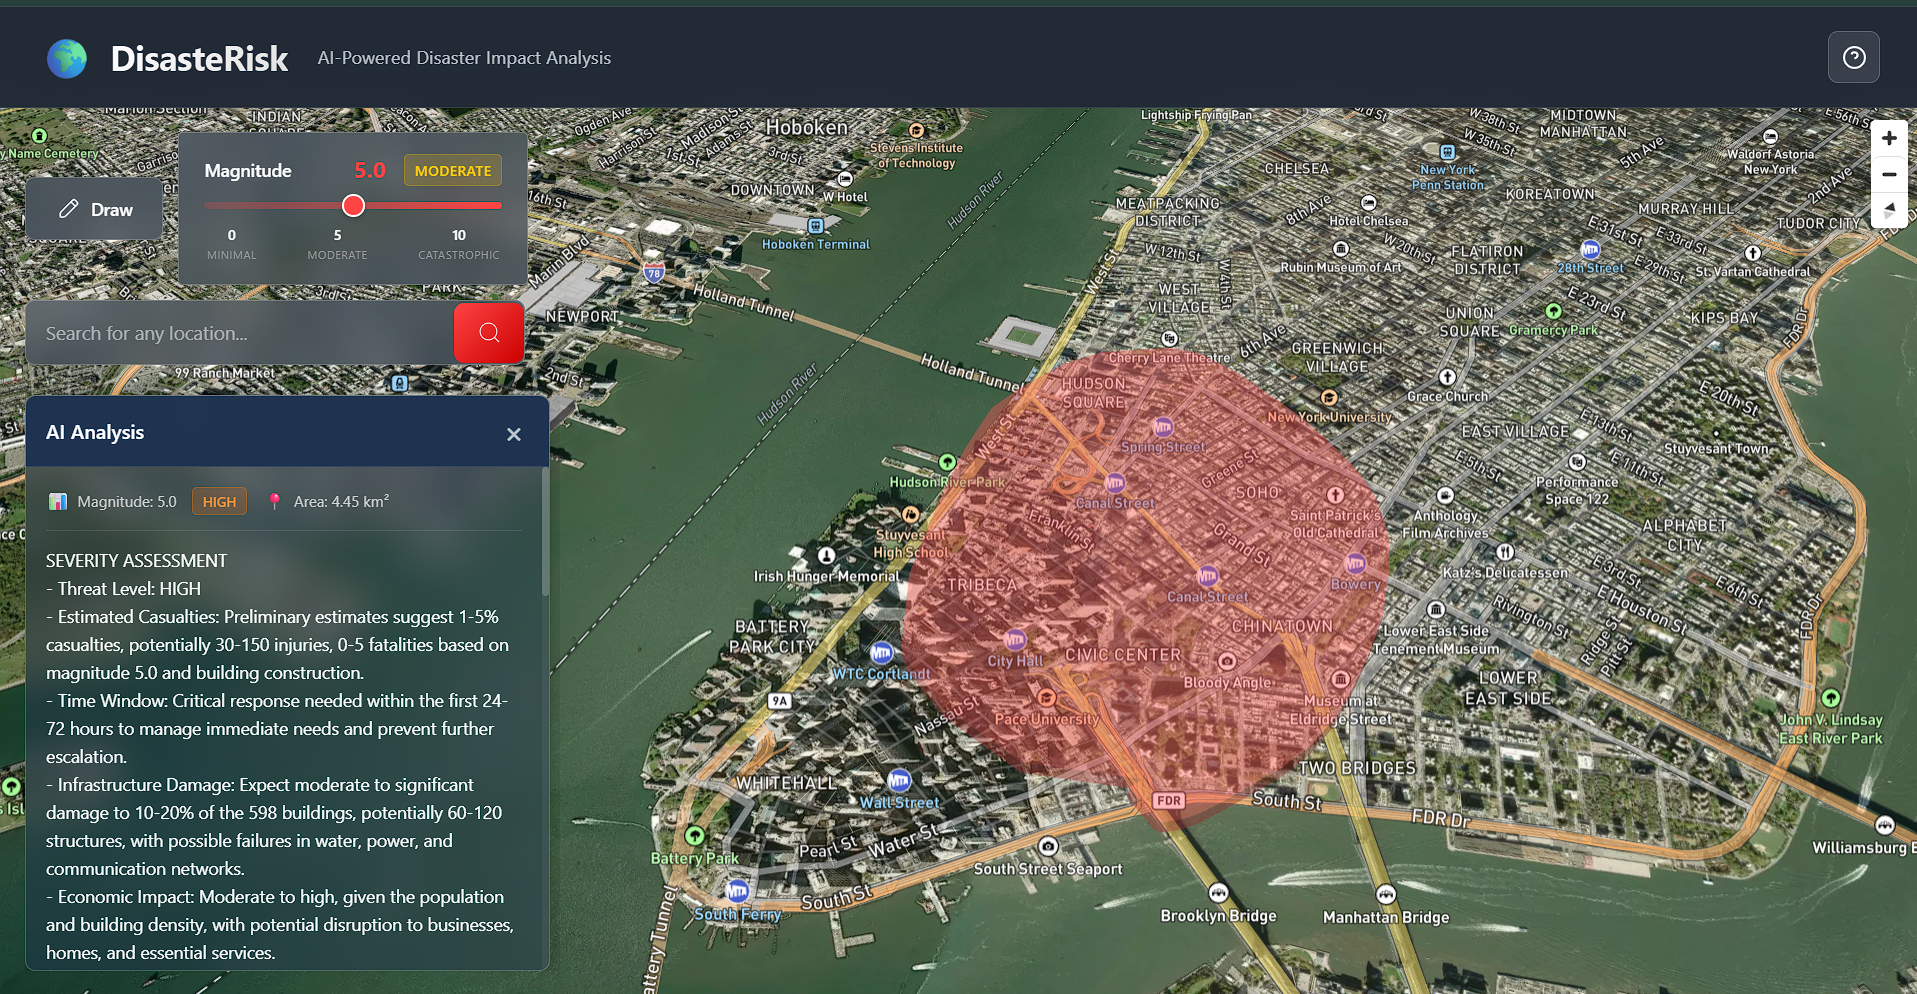Click the Area pin icon
1917x994 pixels.
click(x=275, y=501)
